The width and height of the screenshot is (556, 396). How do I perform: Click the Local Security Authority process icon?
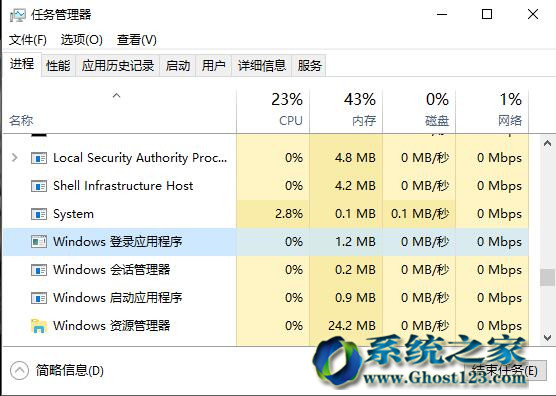39,158
